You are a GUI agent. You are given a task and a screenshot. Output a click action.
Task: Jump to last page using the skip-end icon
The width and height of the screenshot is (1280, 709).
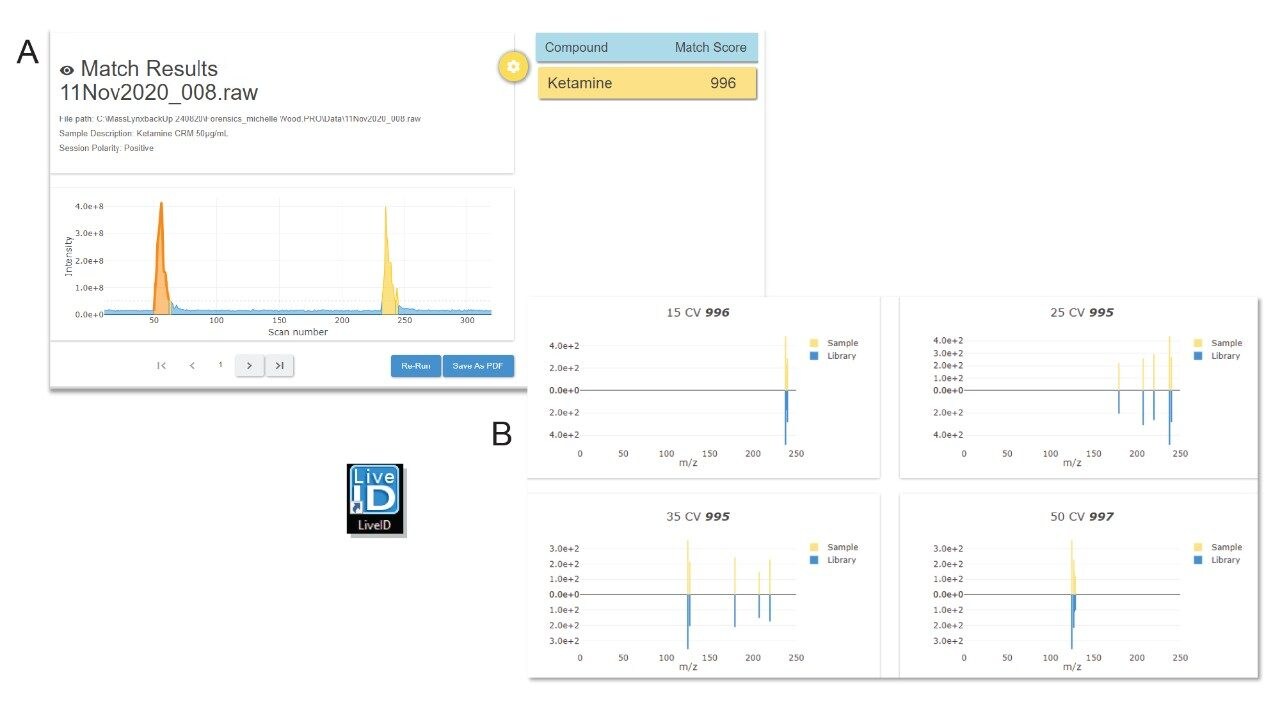[x=279, y=365]
